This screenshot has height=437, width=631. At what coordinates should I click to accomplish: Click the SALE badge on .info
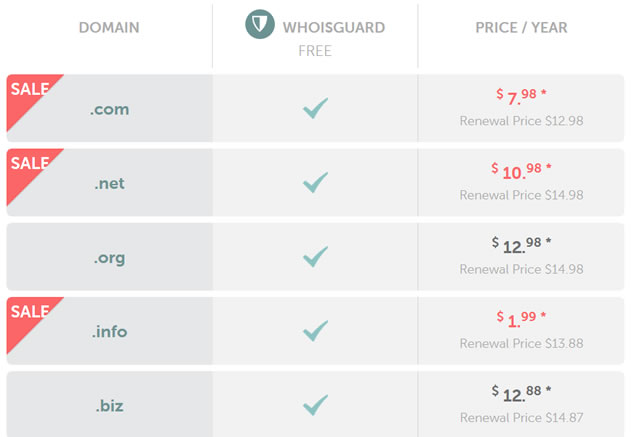click(28, 314)
